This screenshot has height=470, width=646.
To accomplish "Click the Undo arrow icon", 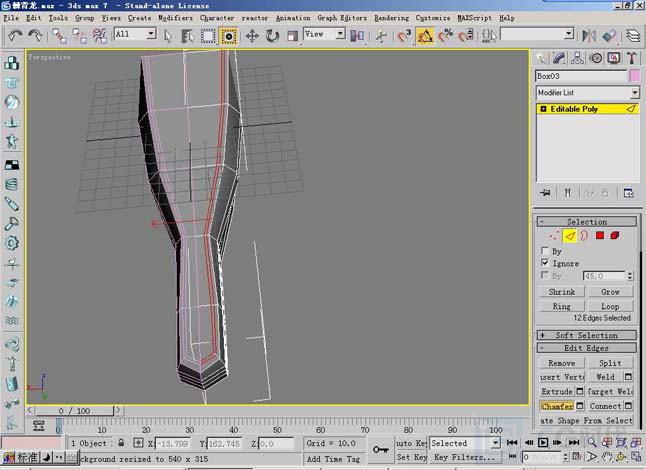I will pos(15,36).
